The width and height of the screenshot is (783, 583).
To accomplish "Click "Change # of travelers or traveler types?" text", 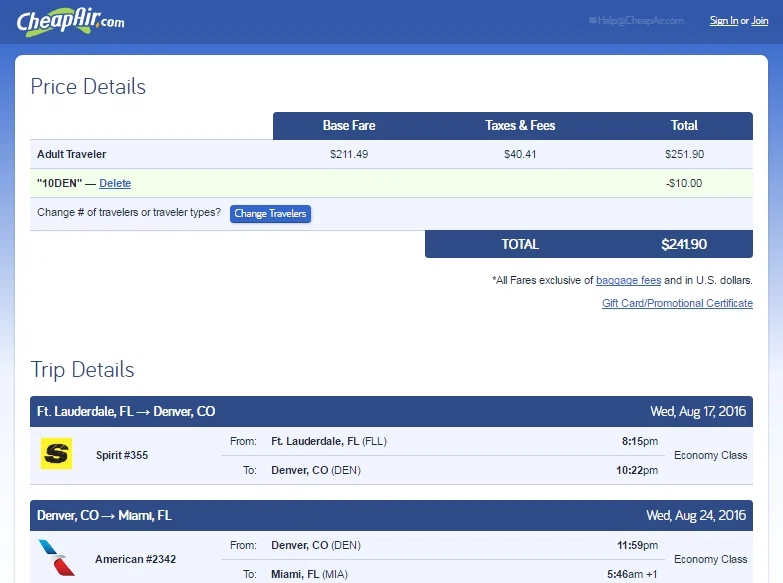I will [x=129, y=212].
